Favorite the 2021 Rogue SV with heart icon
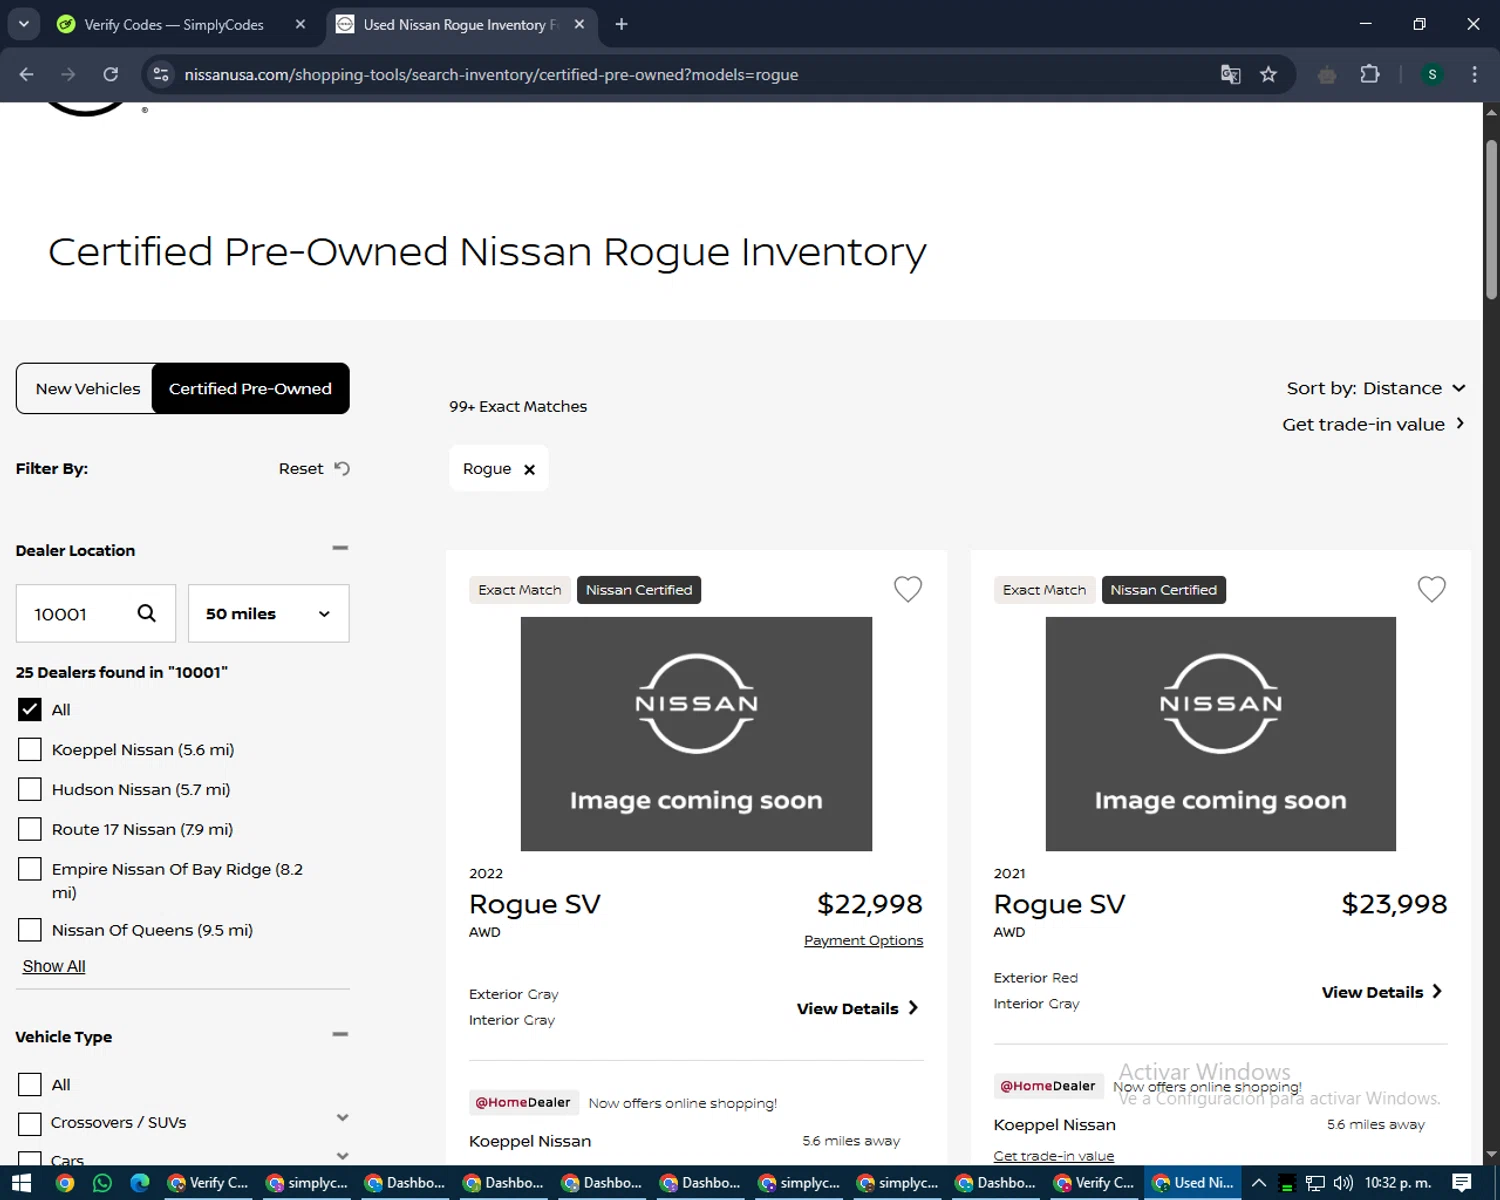 tap(1432, 589)
